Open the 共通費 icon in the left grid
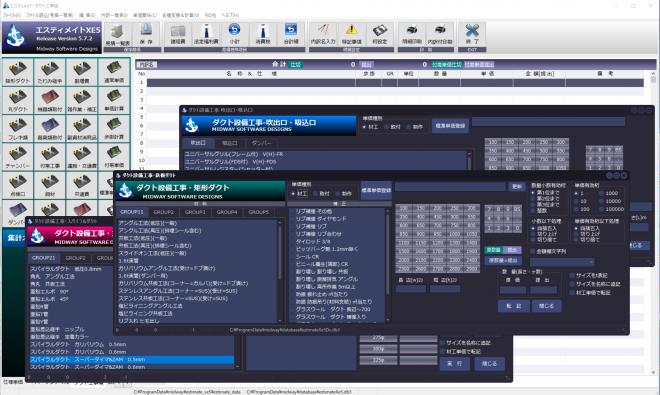 (x=82, y=185)
